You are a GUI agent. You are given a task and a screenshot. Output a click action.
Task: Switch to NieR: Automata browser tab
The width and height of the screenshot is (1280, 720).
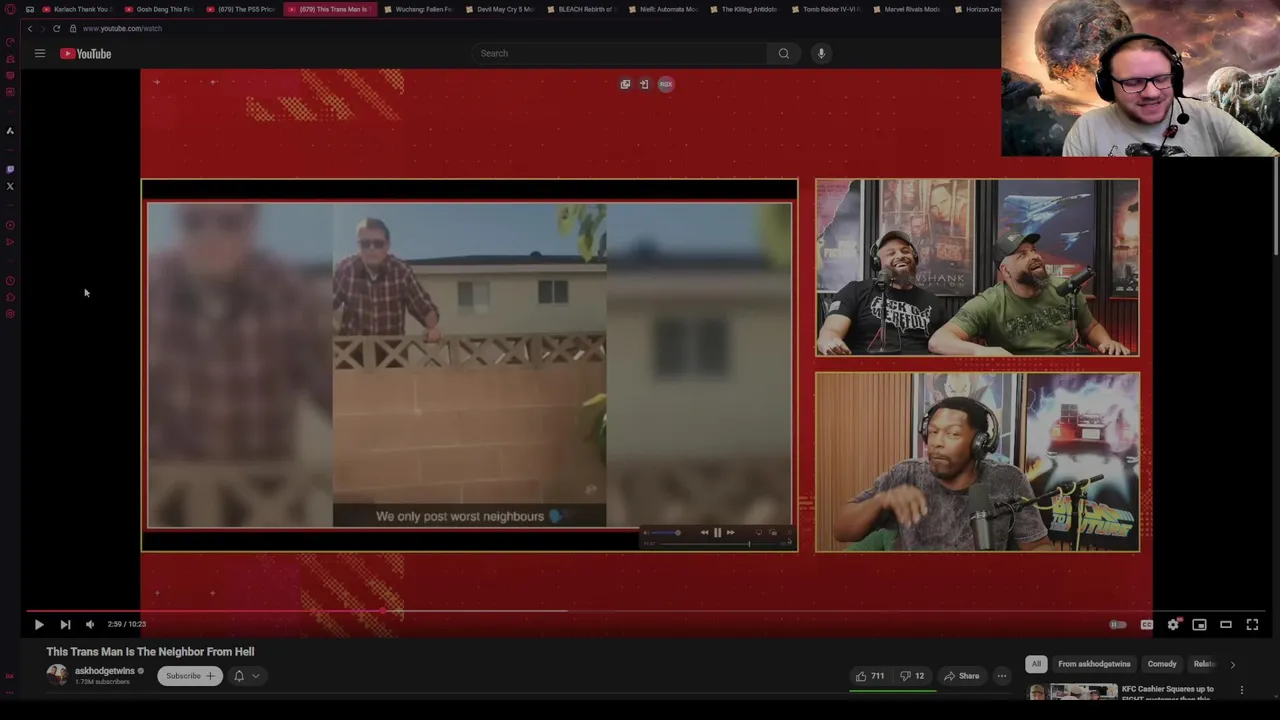click(662, 9)
